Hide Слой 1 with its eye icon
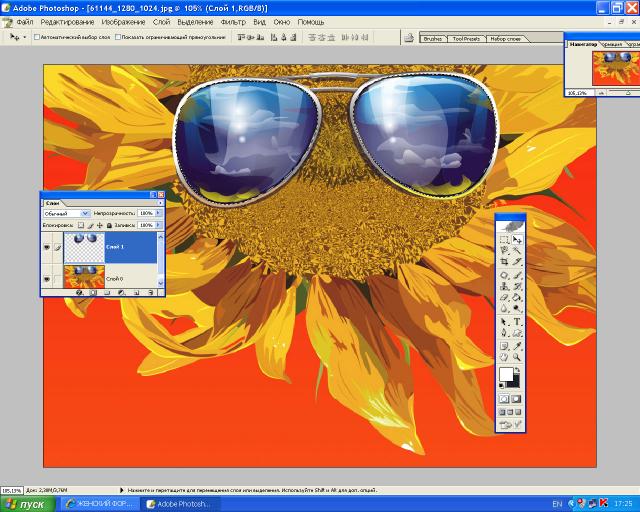The width and height of the screenshot is (640, 512). coord(47,247)
